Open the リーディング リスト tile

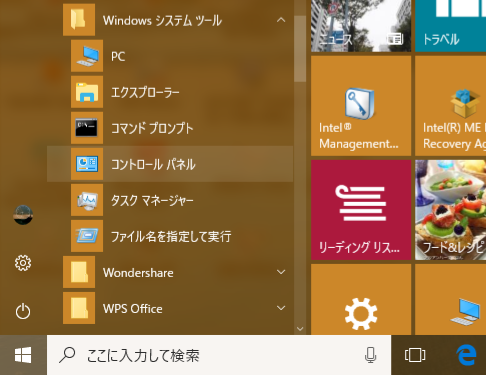coord(361,210)
